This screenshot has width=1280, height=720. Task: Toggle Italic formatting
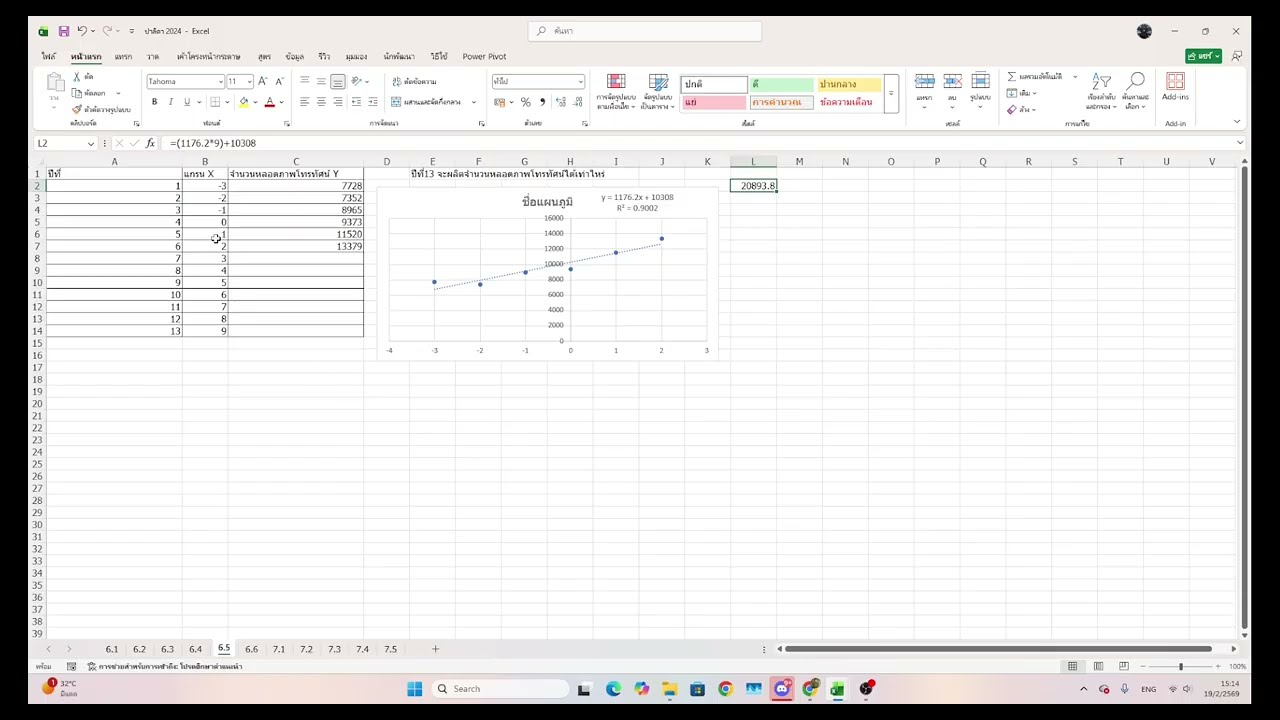click(x=170, y=102)
